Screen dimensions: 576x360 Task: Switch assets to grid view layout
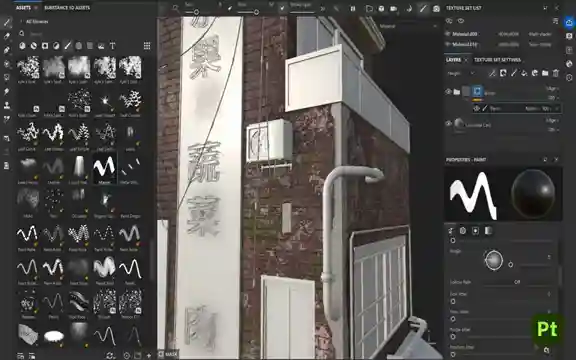click(x=147, y=46)
